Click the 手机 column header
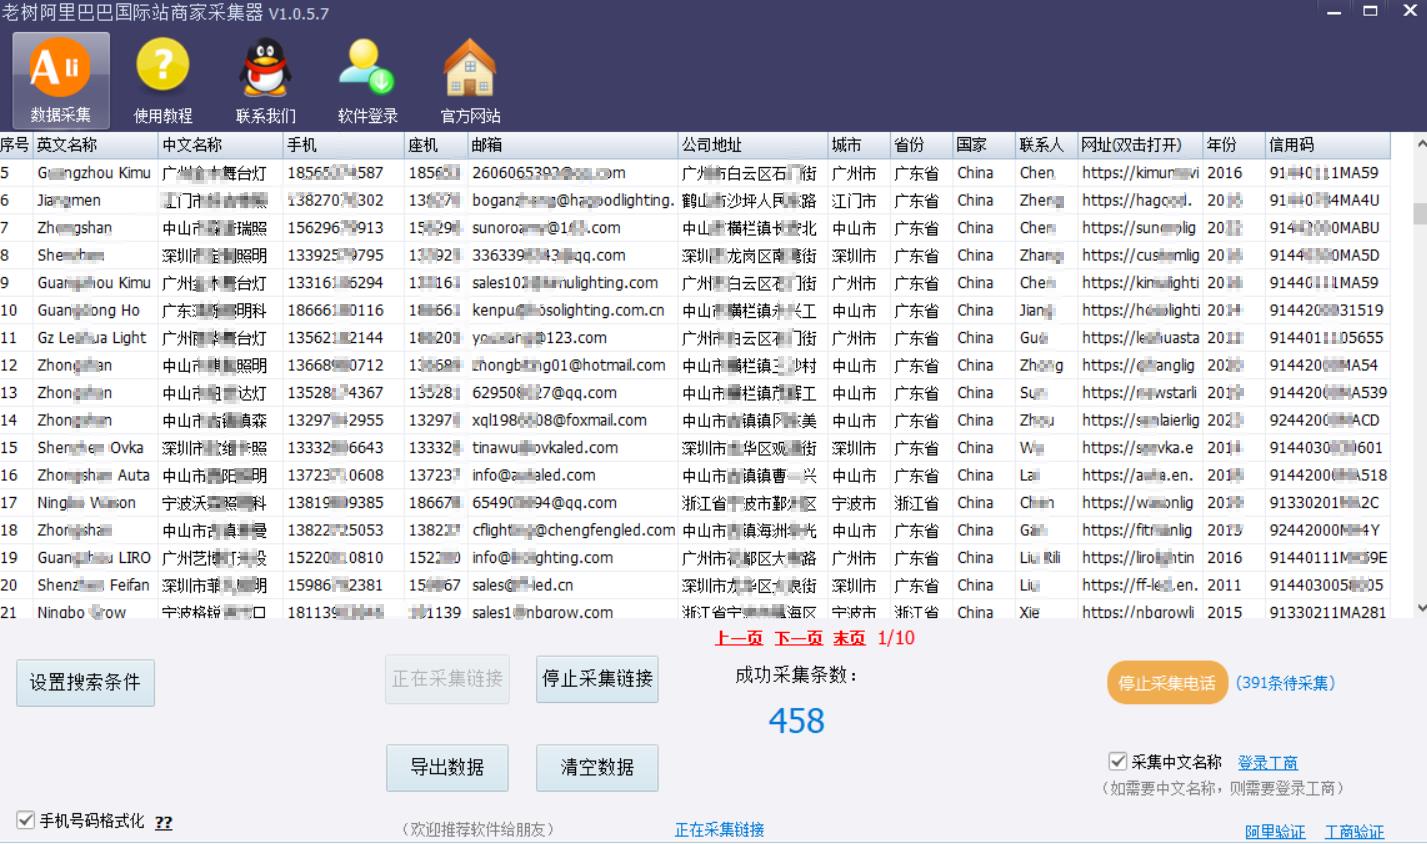Viewport: 1427px width, 844px height. point(343,145)
